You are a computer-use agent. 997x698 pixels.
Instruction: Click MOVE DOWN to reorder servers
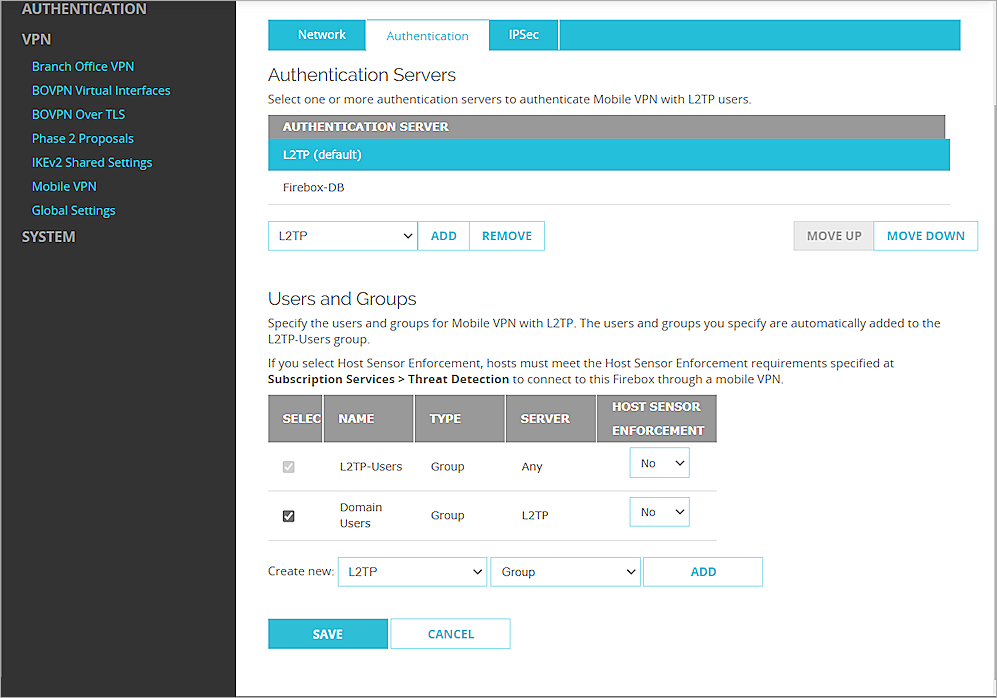(x=925, y=235)
